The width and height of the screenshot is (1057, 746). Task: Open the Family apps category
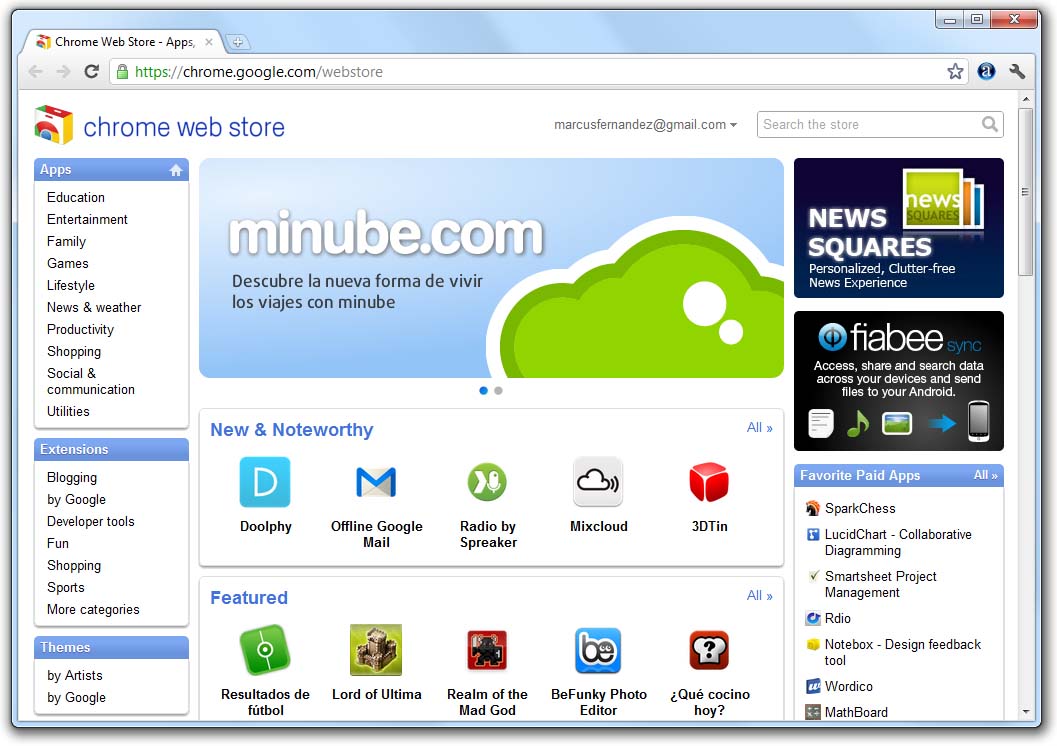coord(66,241)
